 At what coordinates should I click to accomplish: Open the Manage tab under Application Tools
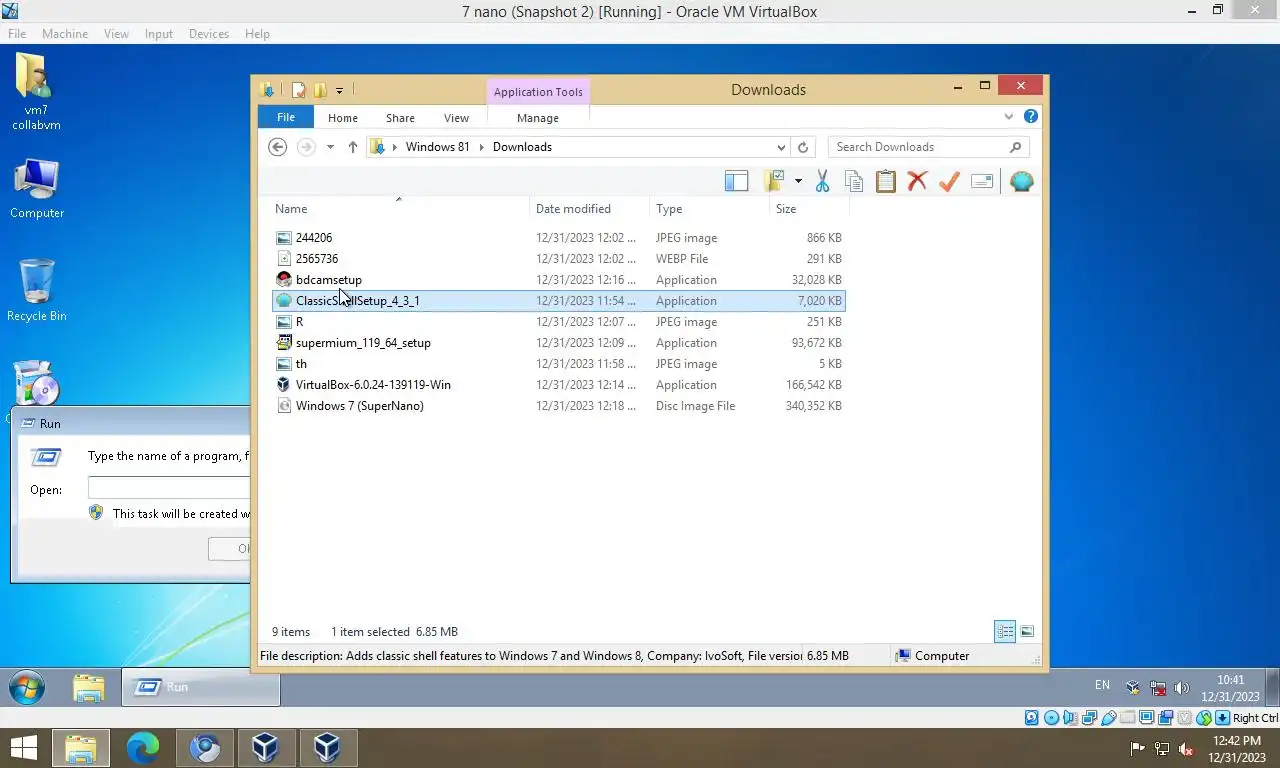[538, 118]
